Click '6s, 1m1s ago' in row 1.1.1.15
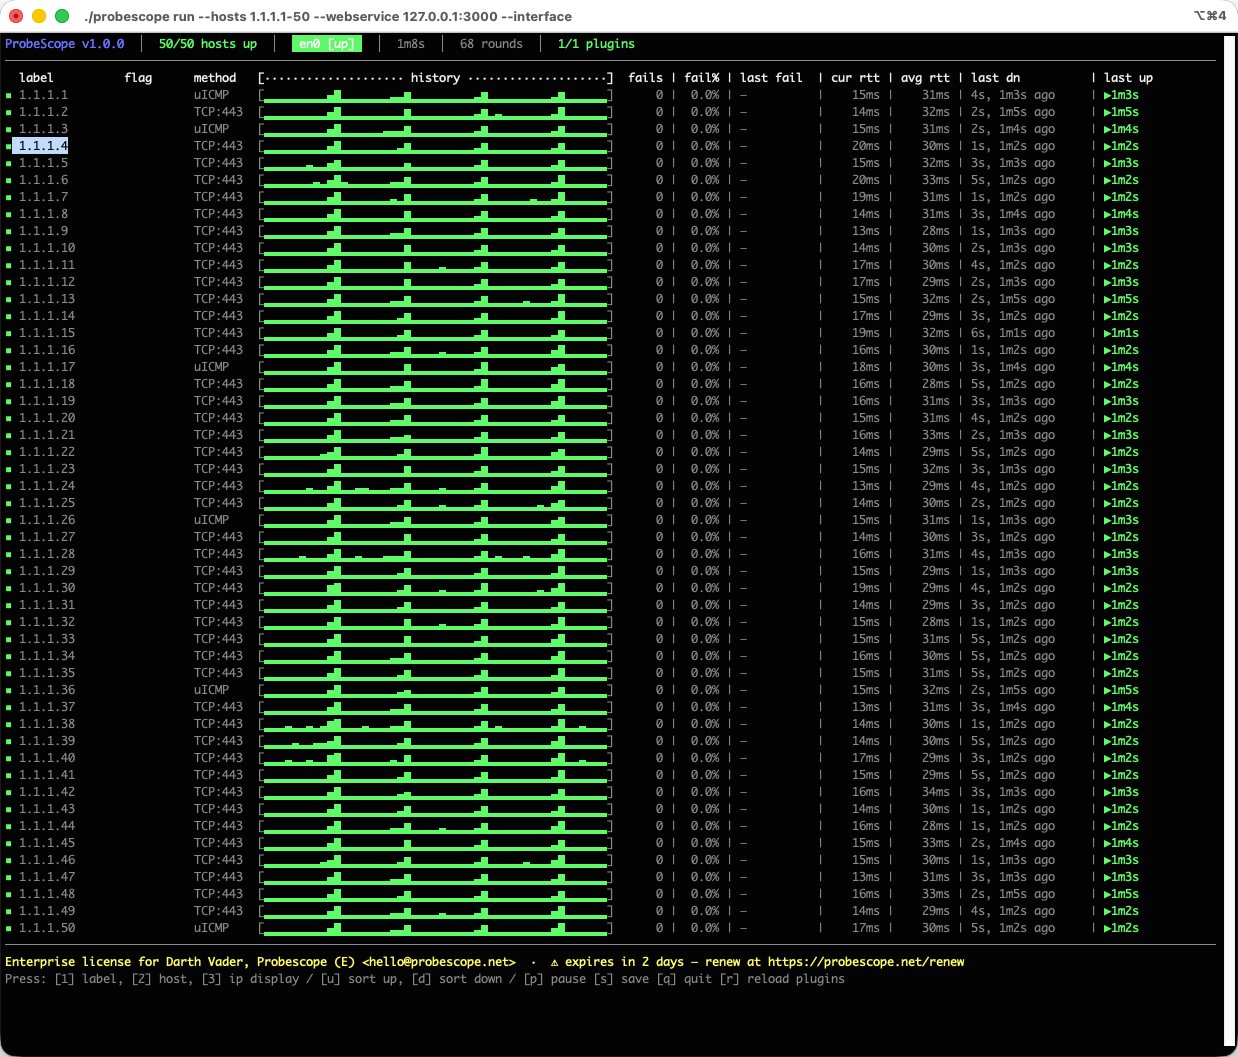Screen dimensions: 1238x1057 point(1013,334)
